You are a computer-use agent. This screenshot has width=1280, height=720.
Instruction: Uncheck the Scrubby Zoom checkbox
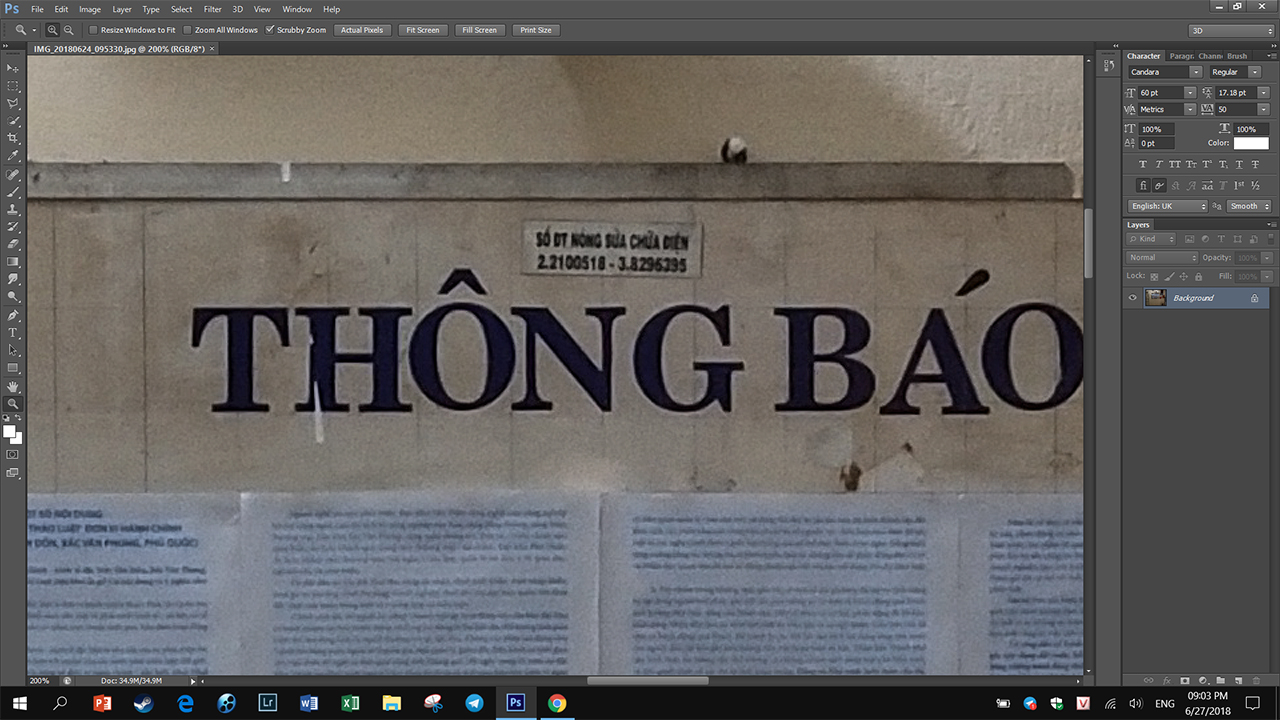tap(270, 30)
